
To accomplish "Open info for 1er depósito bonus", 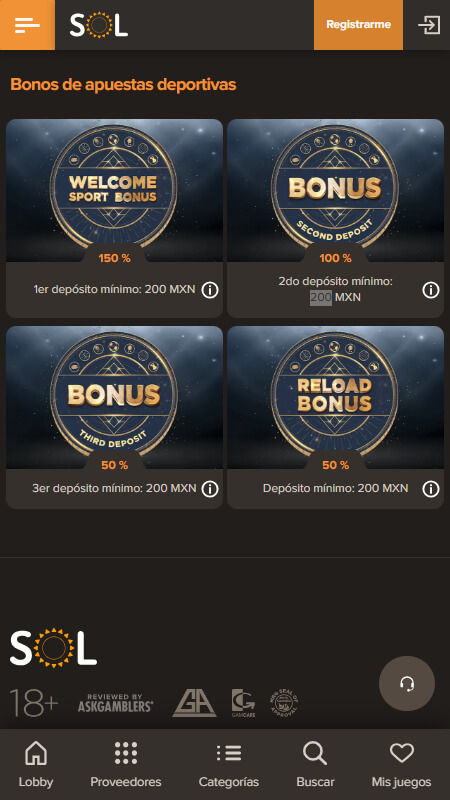I will pyautogui.click(x=210, y=290).
